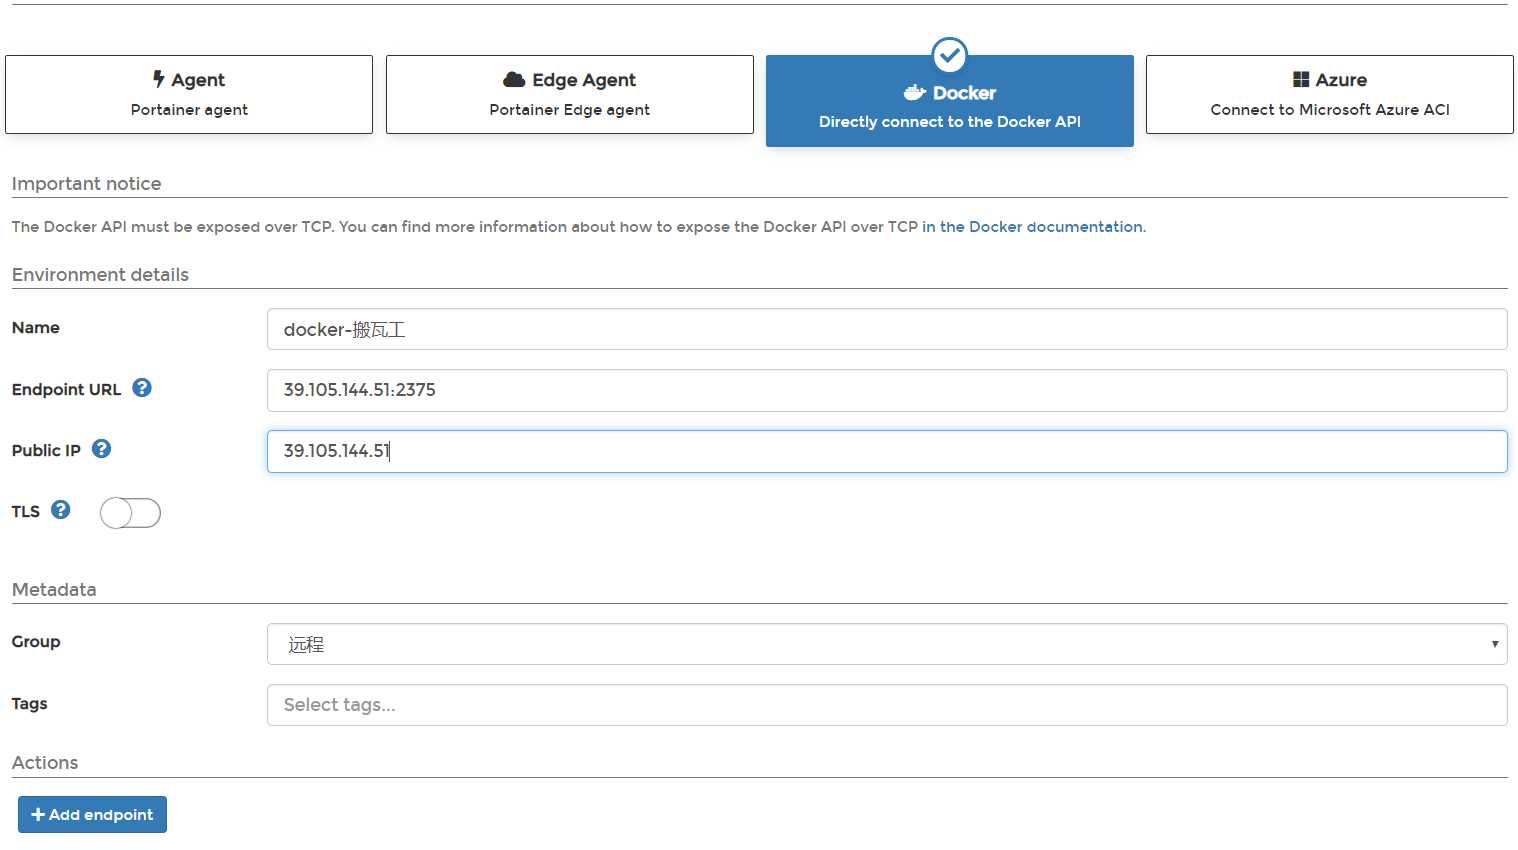
Task: Click the Environment details heading
Action: coord(100,275)
